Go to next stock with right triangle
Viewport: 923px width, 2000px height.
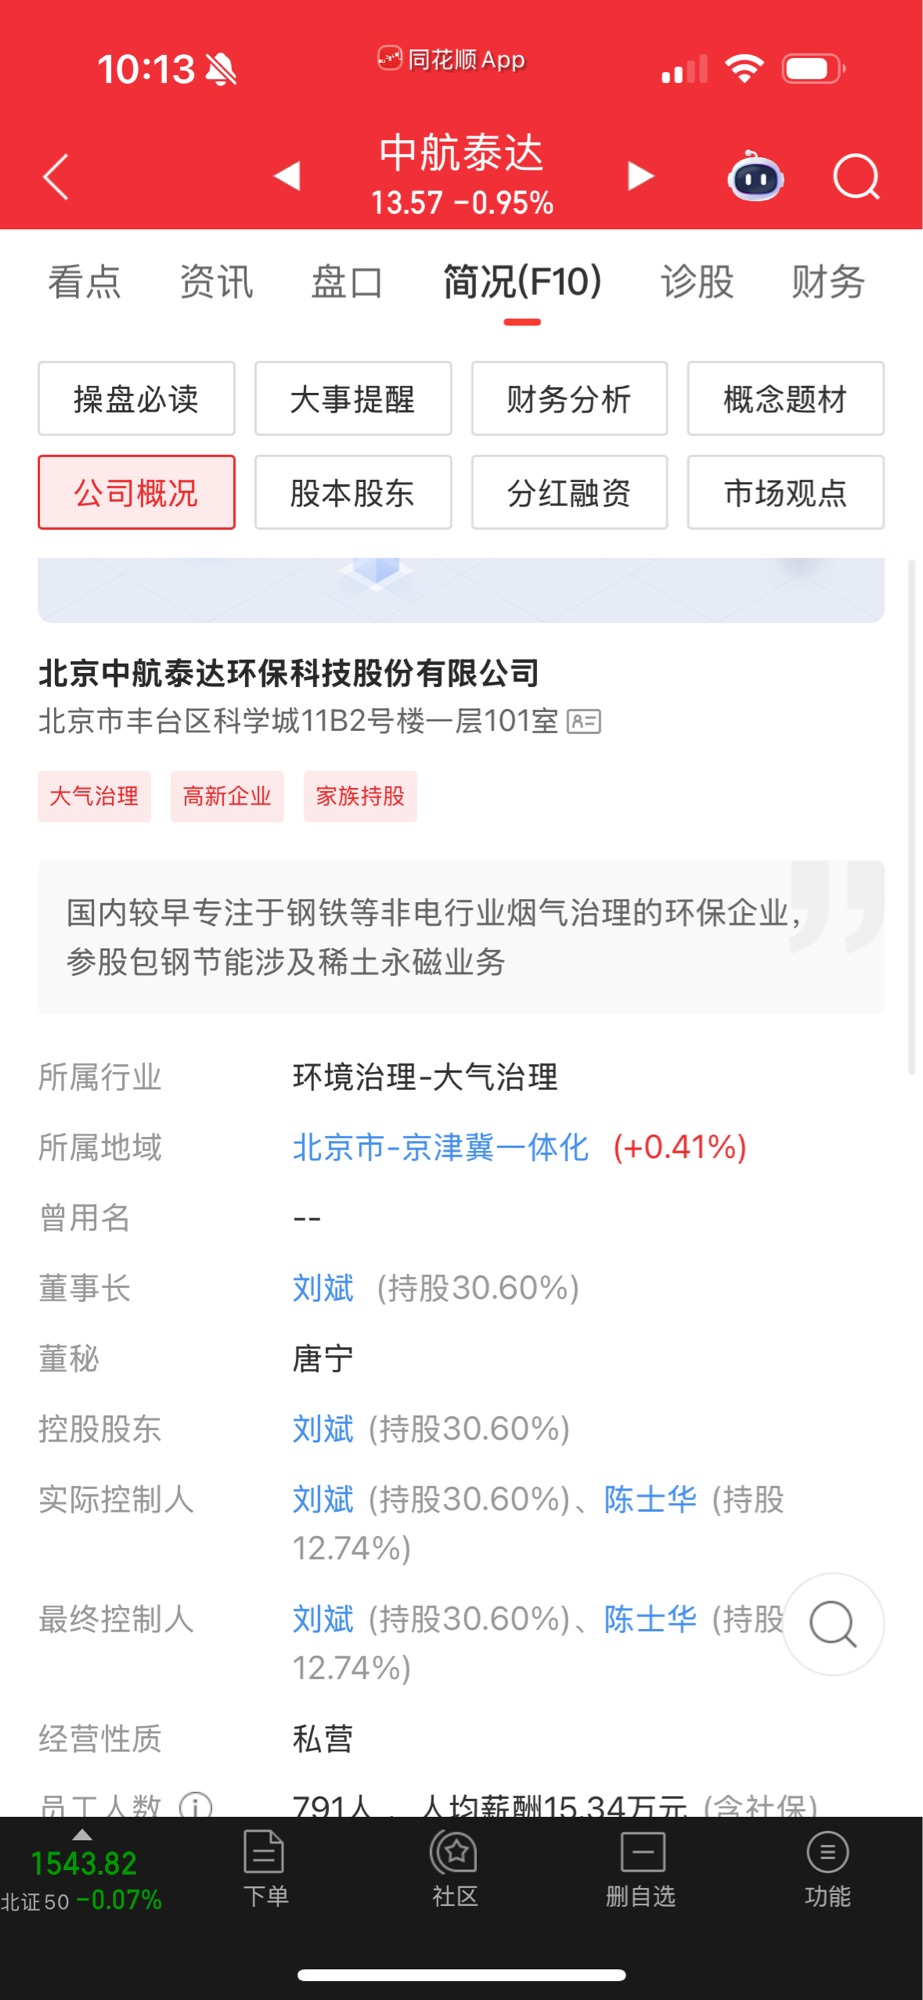[640, 176]
